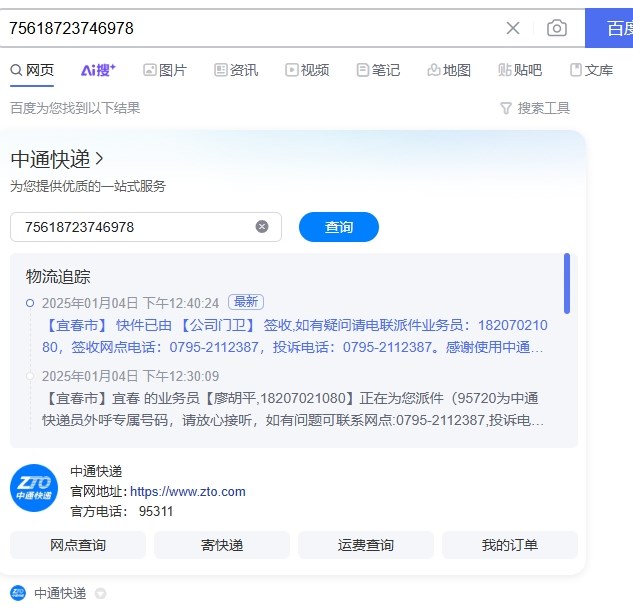
Task: Select the 网页 tab
Action: (32, 70)
